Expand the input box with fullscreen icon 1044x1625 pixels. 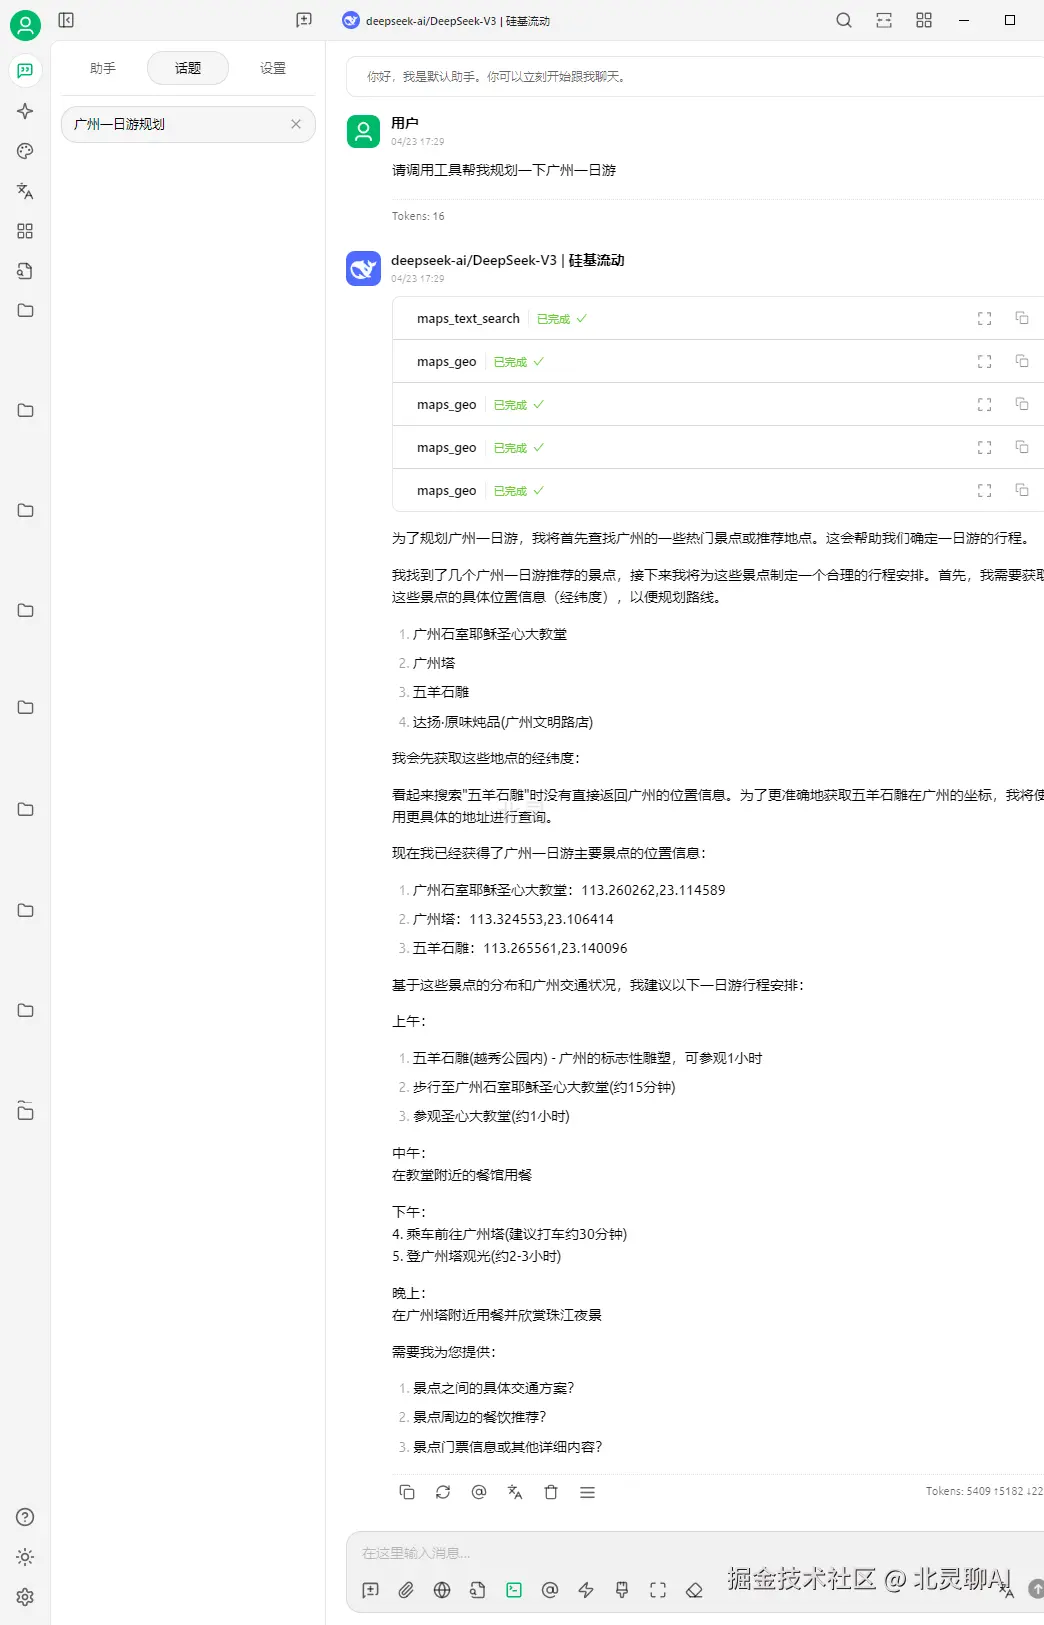[658, 1590]
